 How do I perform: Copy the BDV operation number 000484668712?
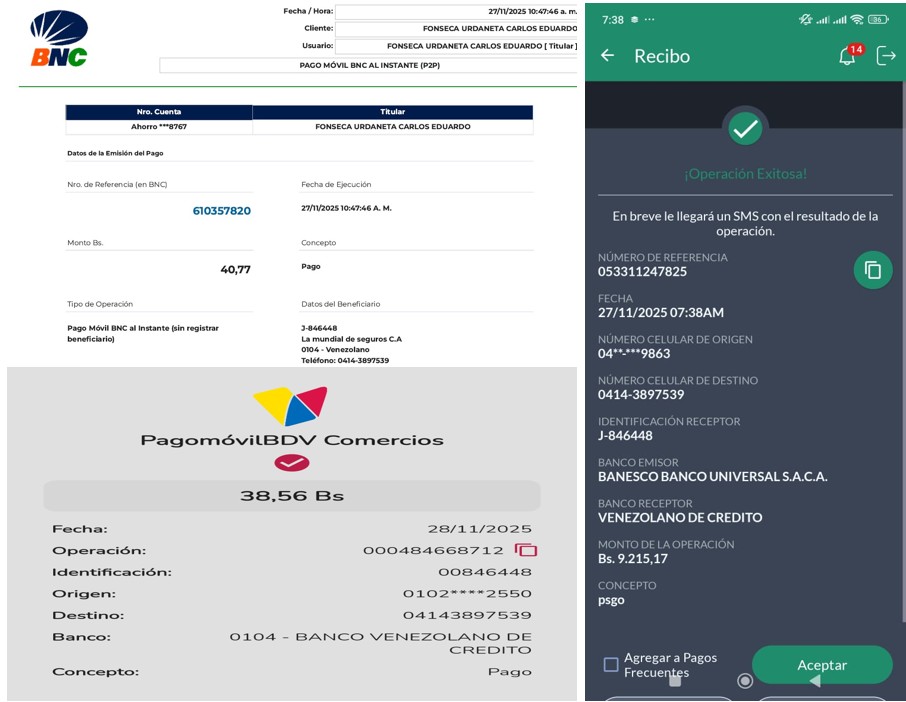point(526,550)
